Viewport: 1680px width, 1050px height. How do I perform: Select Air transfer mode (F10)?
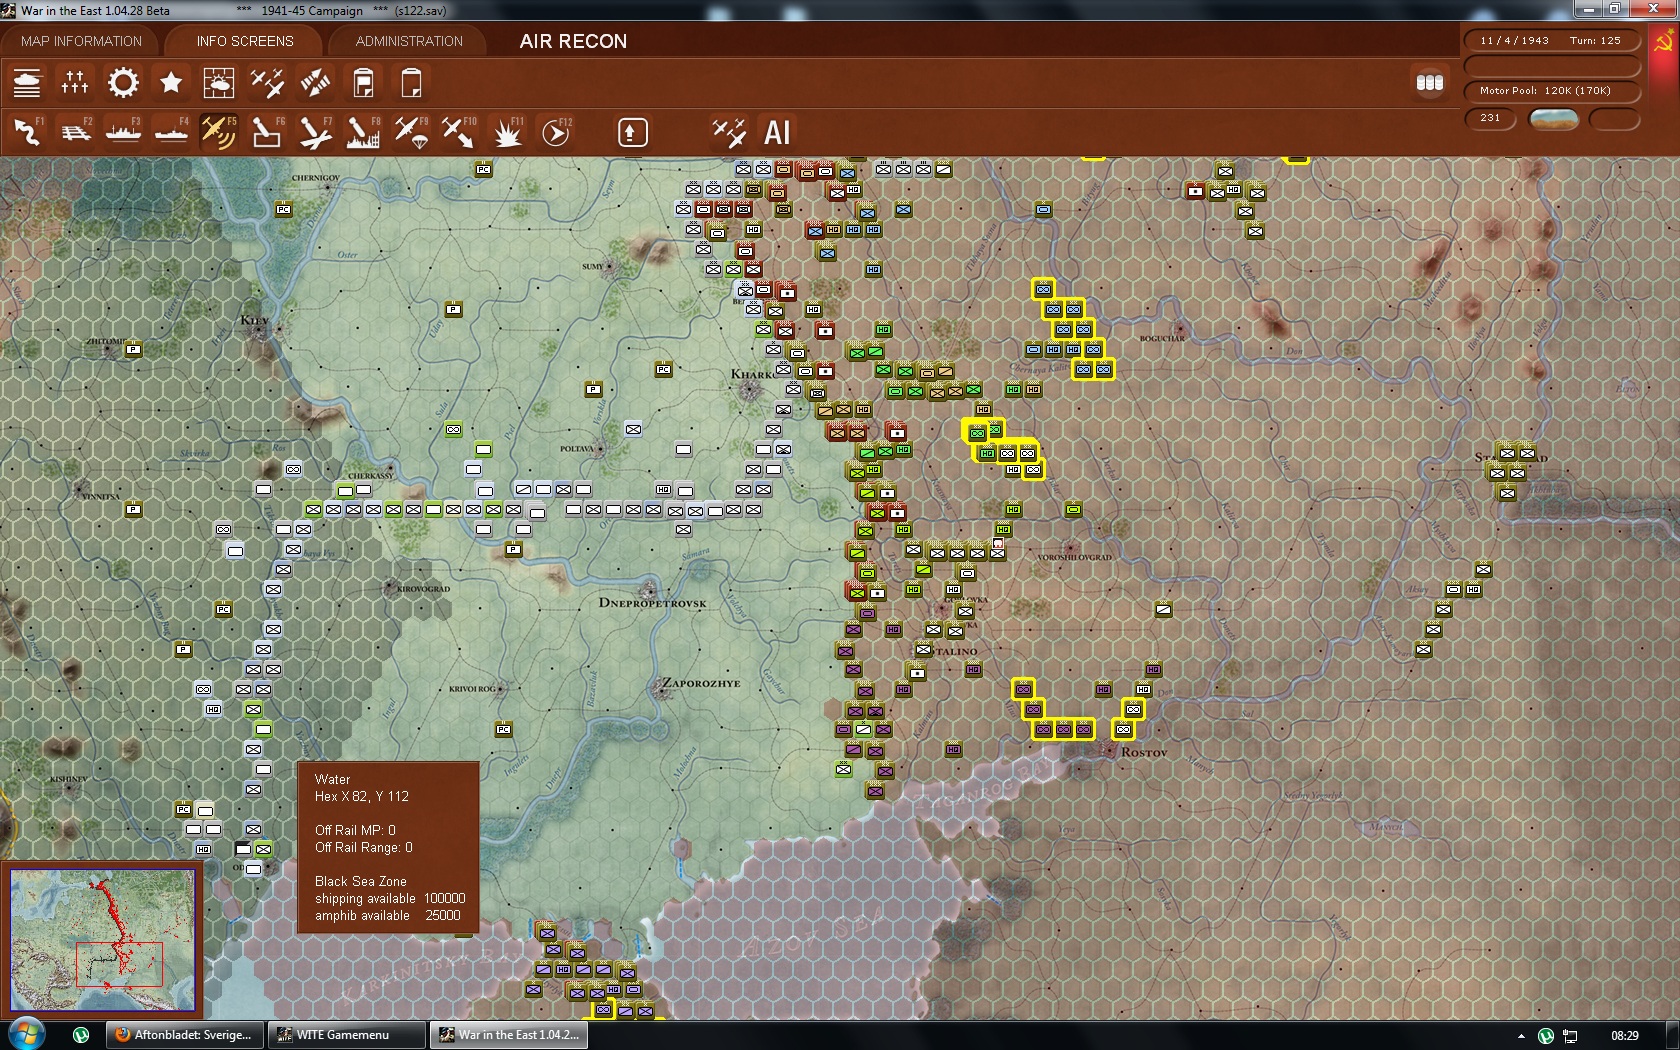tap(459, 132)
